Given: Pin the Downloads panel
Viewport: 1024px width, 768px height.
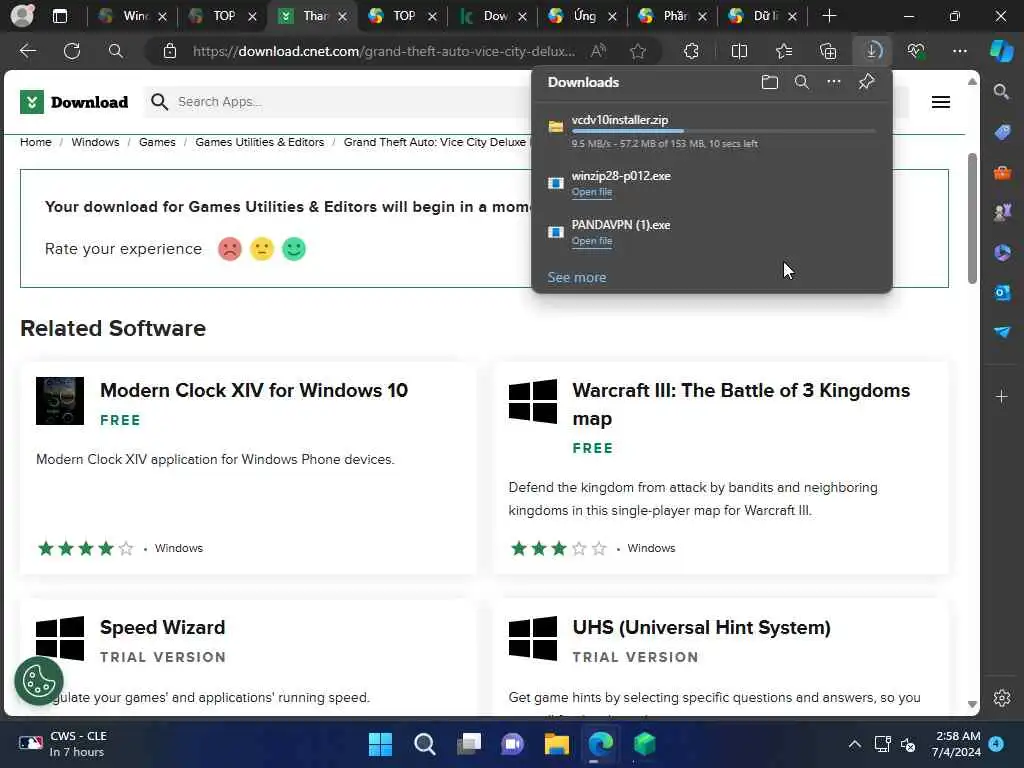Looking at the screenshot, I should (x=866, y=82).
